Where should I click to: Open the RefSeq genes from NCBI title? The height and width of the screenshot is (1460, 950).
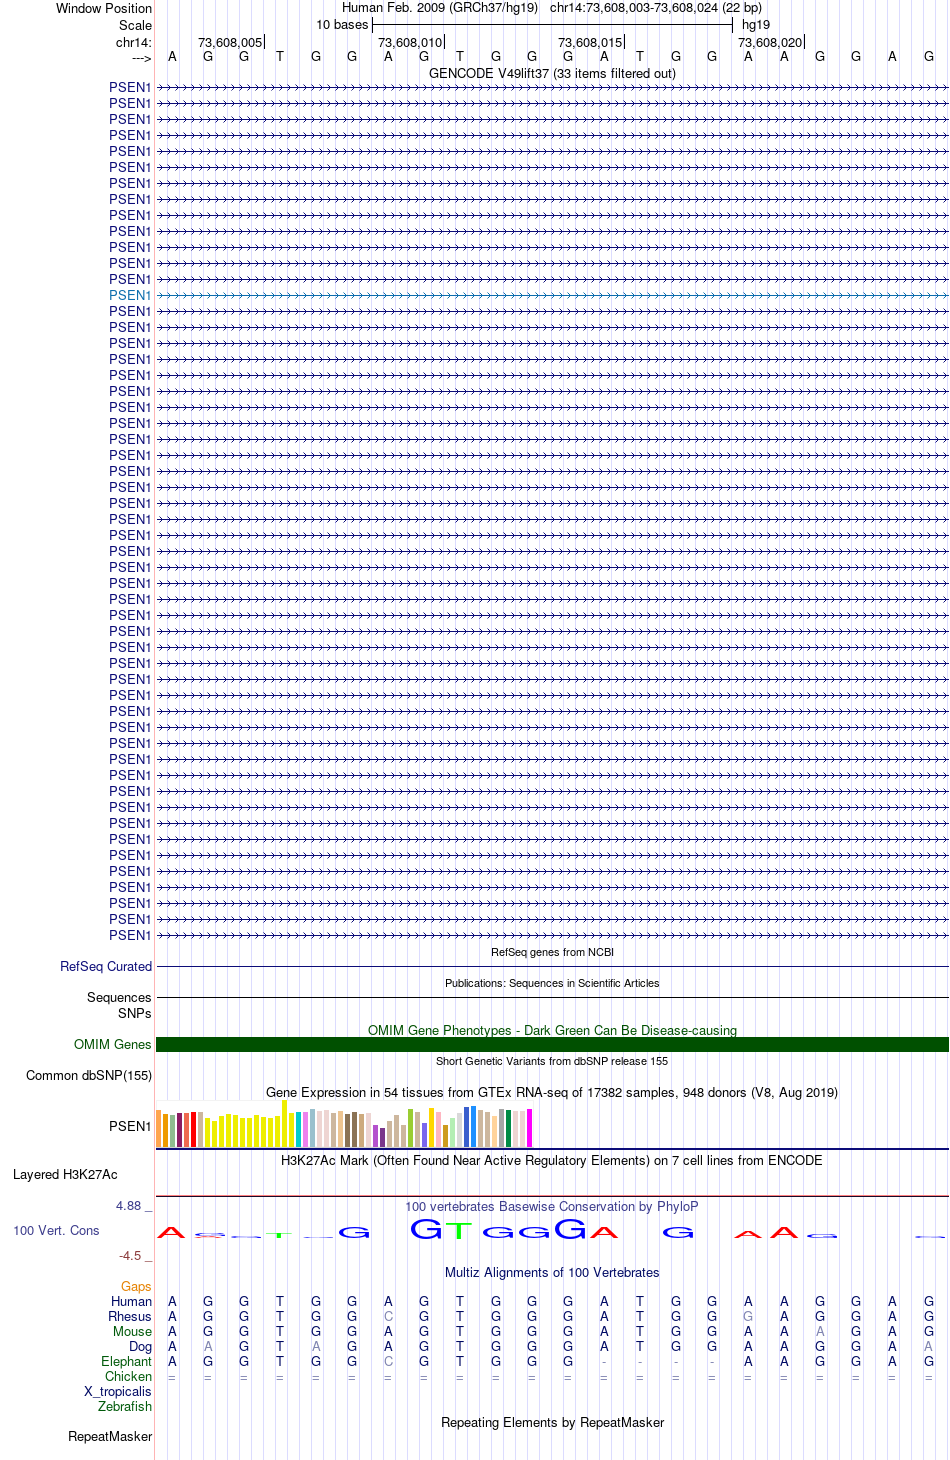tap(552, 952)
